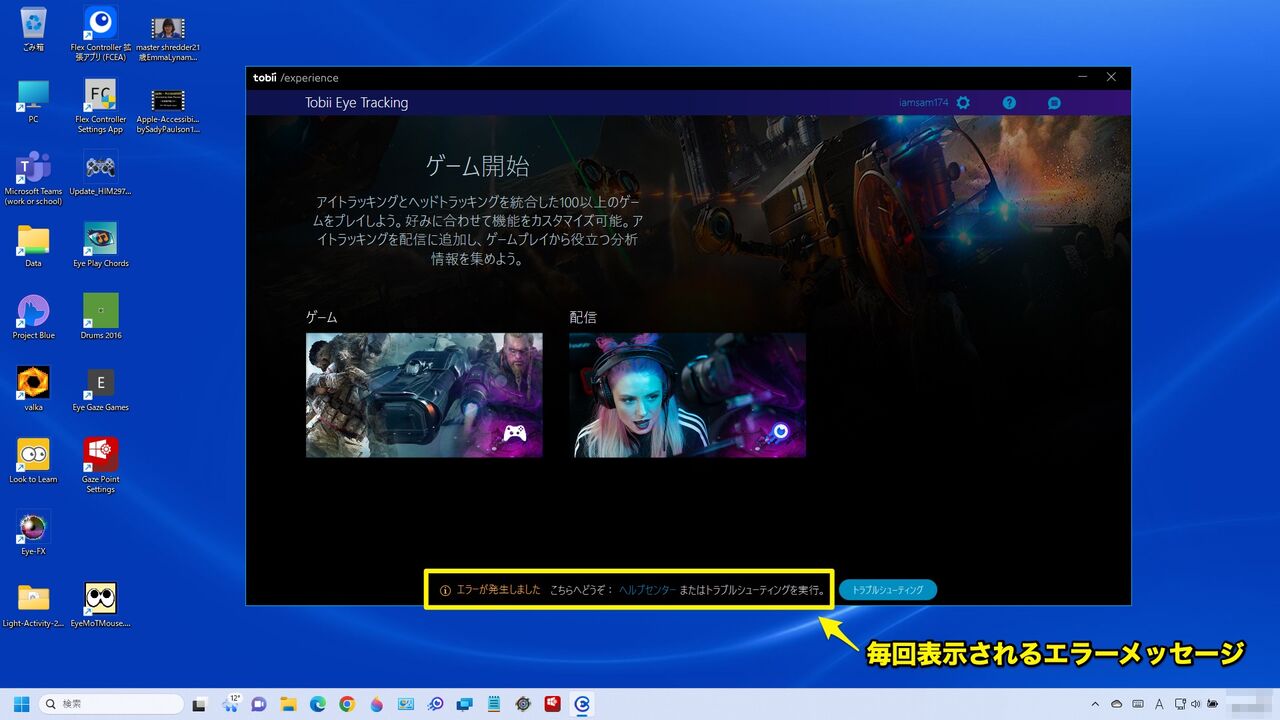Open File Explorer from the taskbar
The image size is (1280, 720).
pyautogui.click(x=288, y=704)
